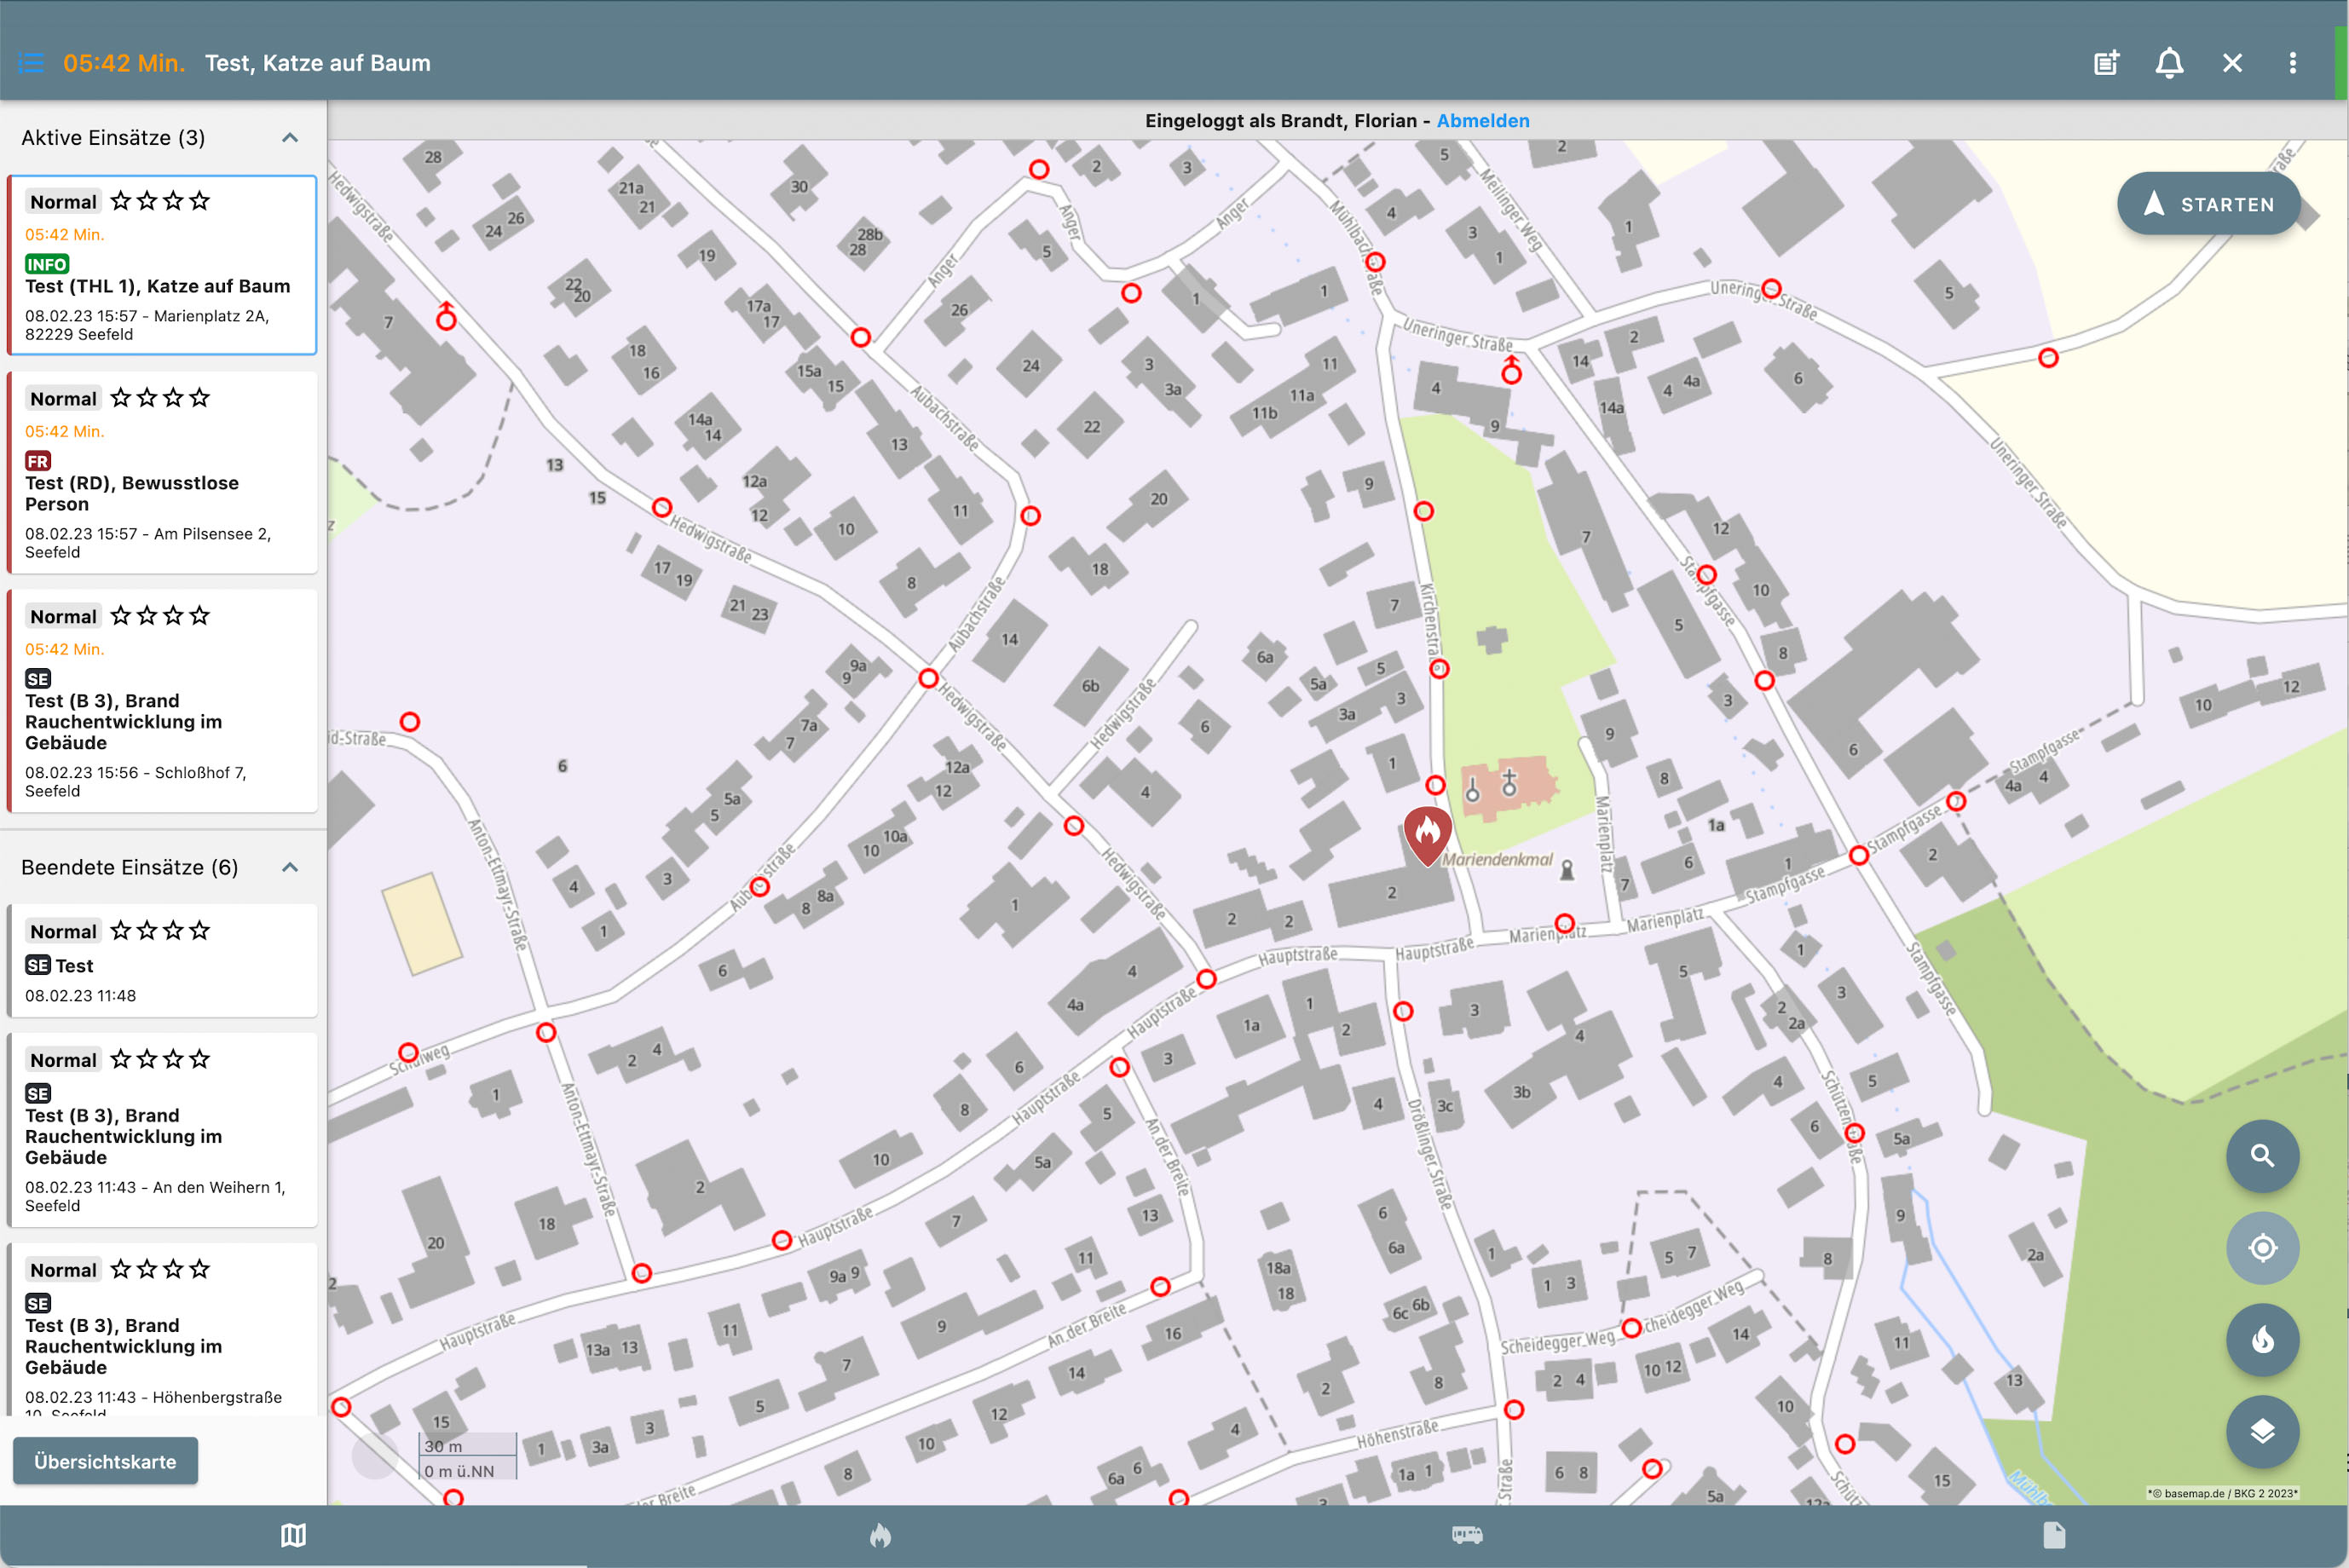This screenshot has height=1568, width=2349.
Task: Switch to the flame tab at bottom
Action: 880,1535
